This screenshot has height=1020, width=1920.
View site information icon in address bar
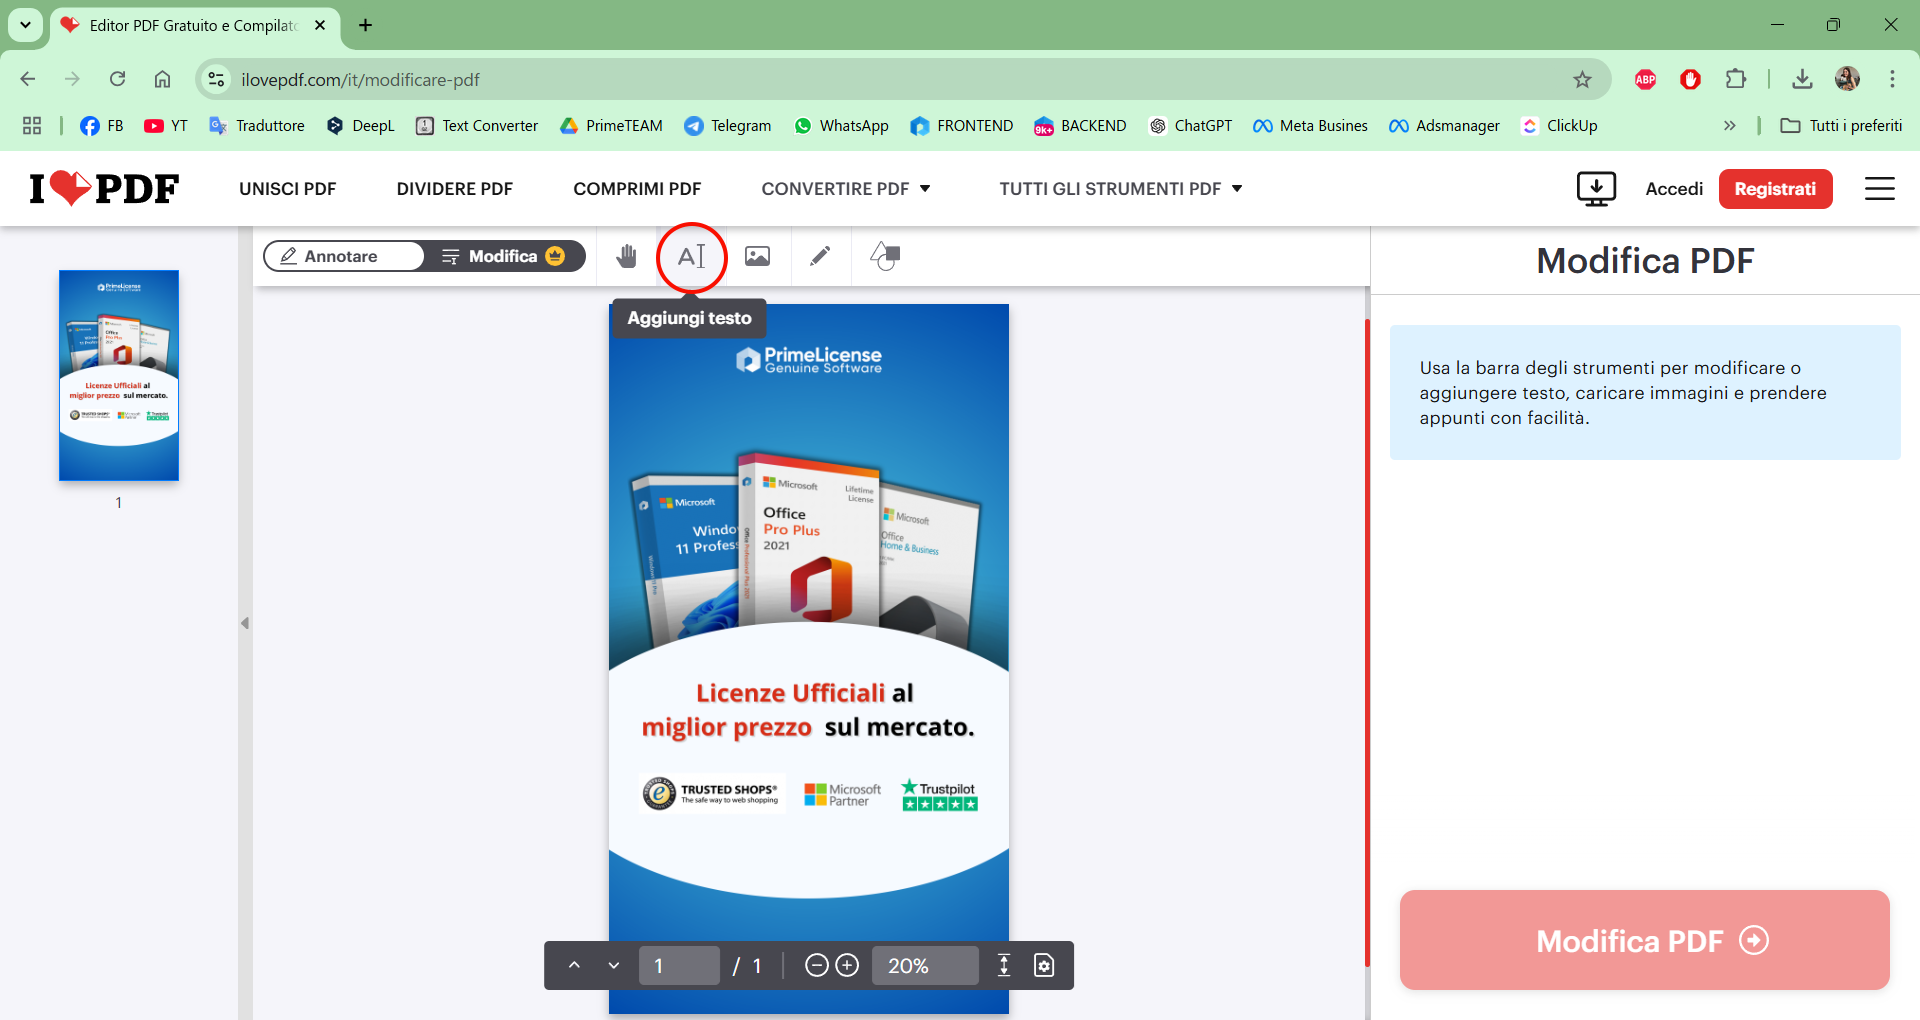pyautogui.click(x=216, y=79)
